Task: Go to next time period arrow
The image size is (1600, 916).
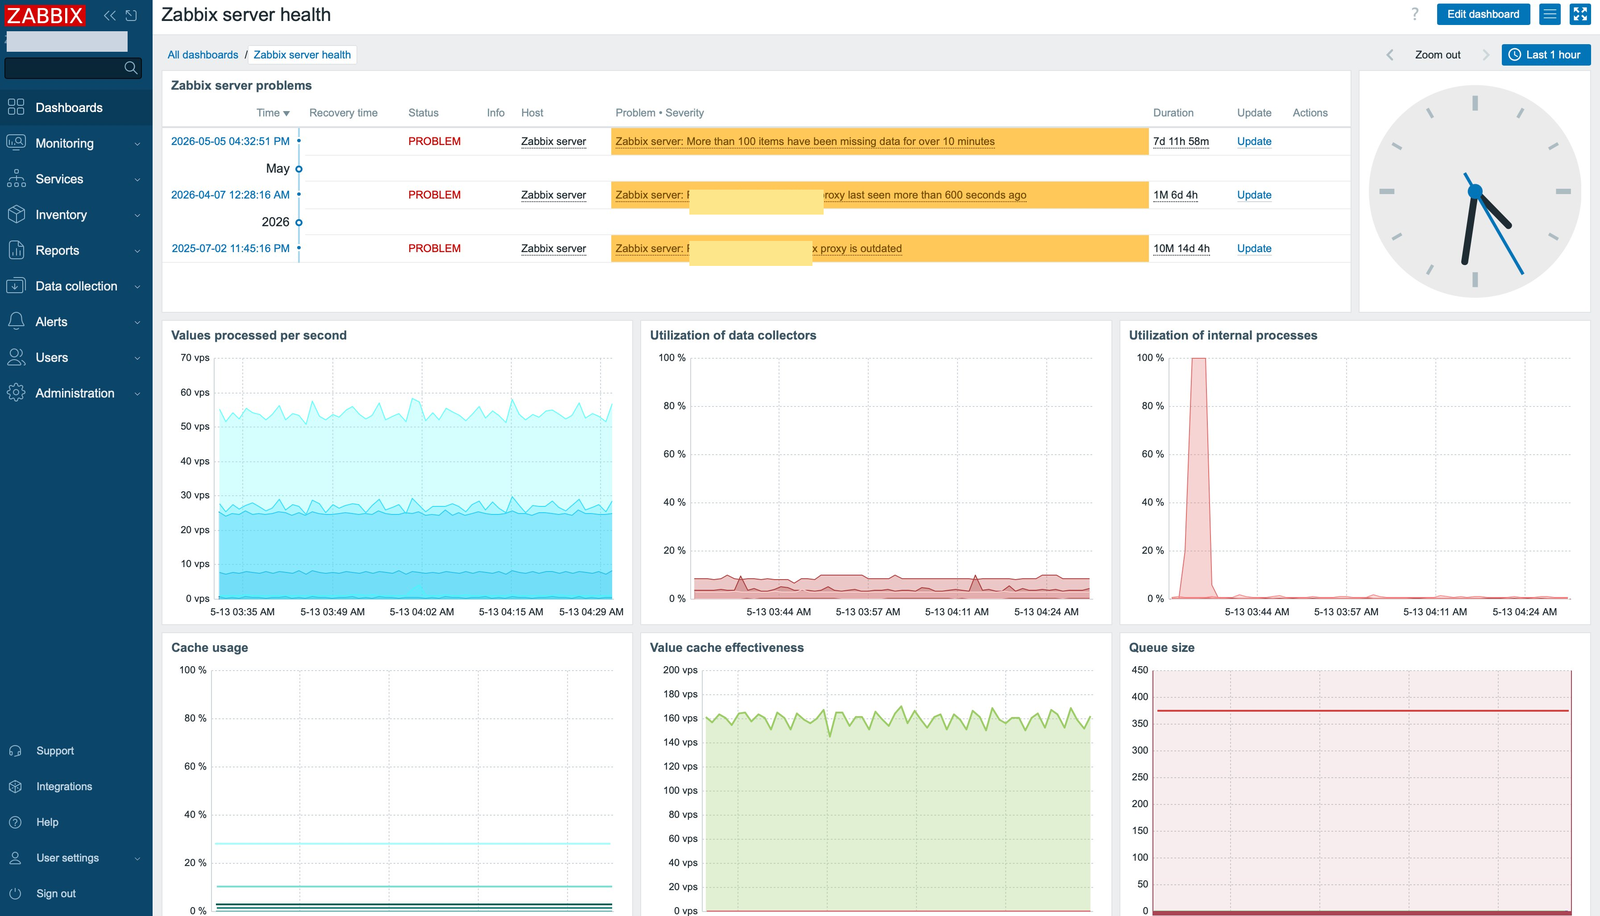Action: (x=1486, y=55)
